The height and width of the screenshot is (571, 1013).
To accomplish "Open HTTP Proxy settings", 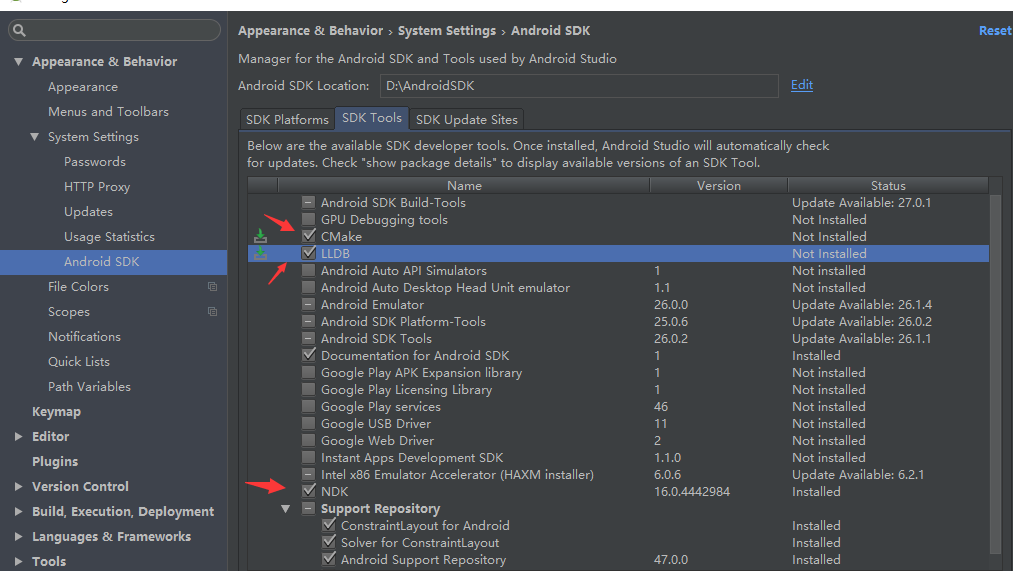I will tap(97, 187).
